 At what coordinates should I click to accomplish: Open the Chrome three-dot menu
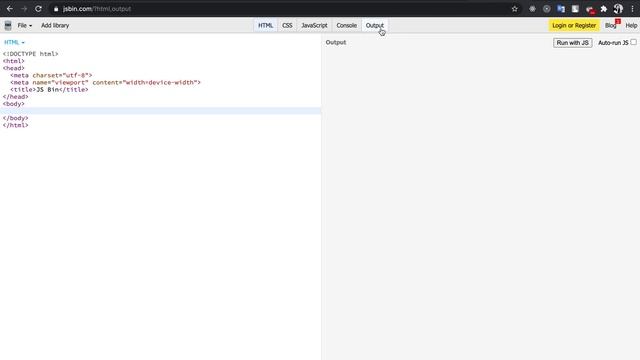pos(632,9)
